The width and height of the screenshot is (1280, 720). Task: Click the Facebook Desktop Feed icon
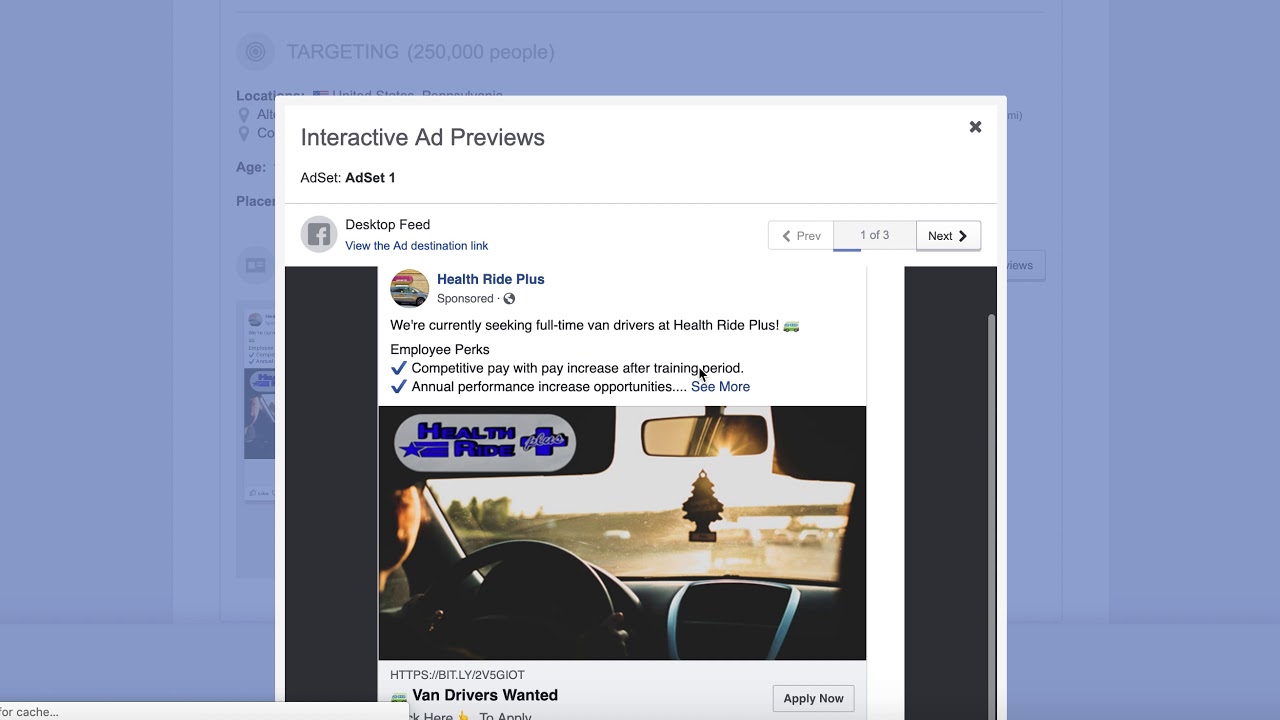point(319,235)
